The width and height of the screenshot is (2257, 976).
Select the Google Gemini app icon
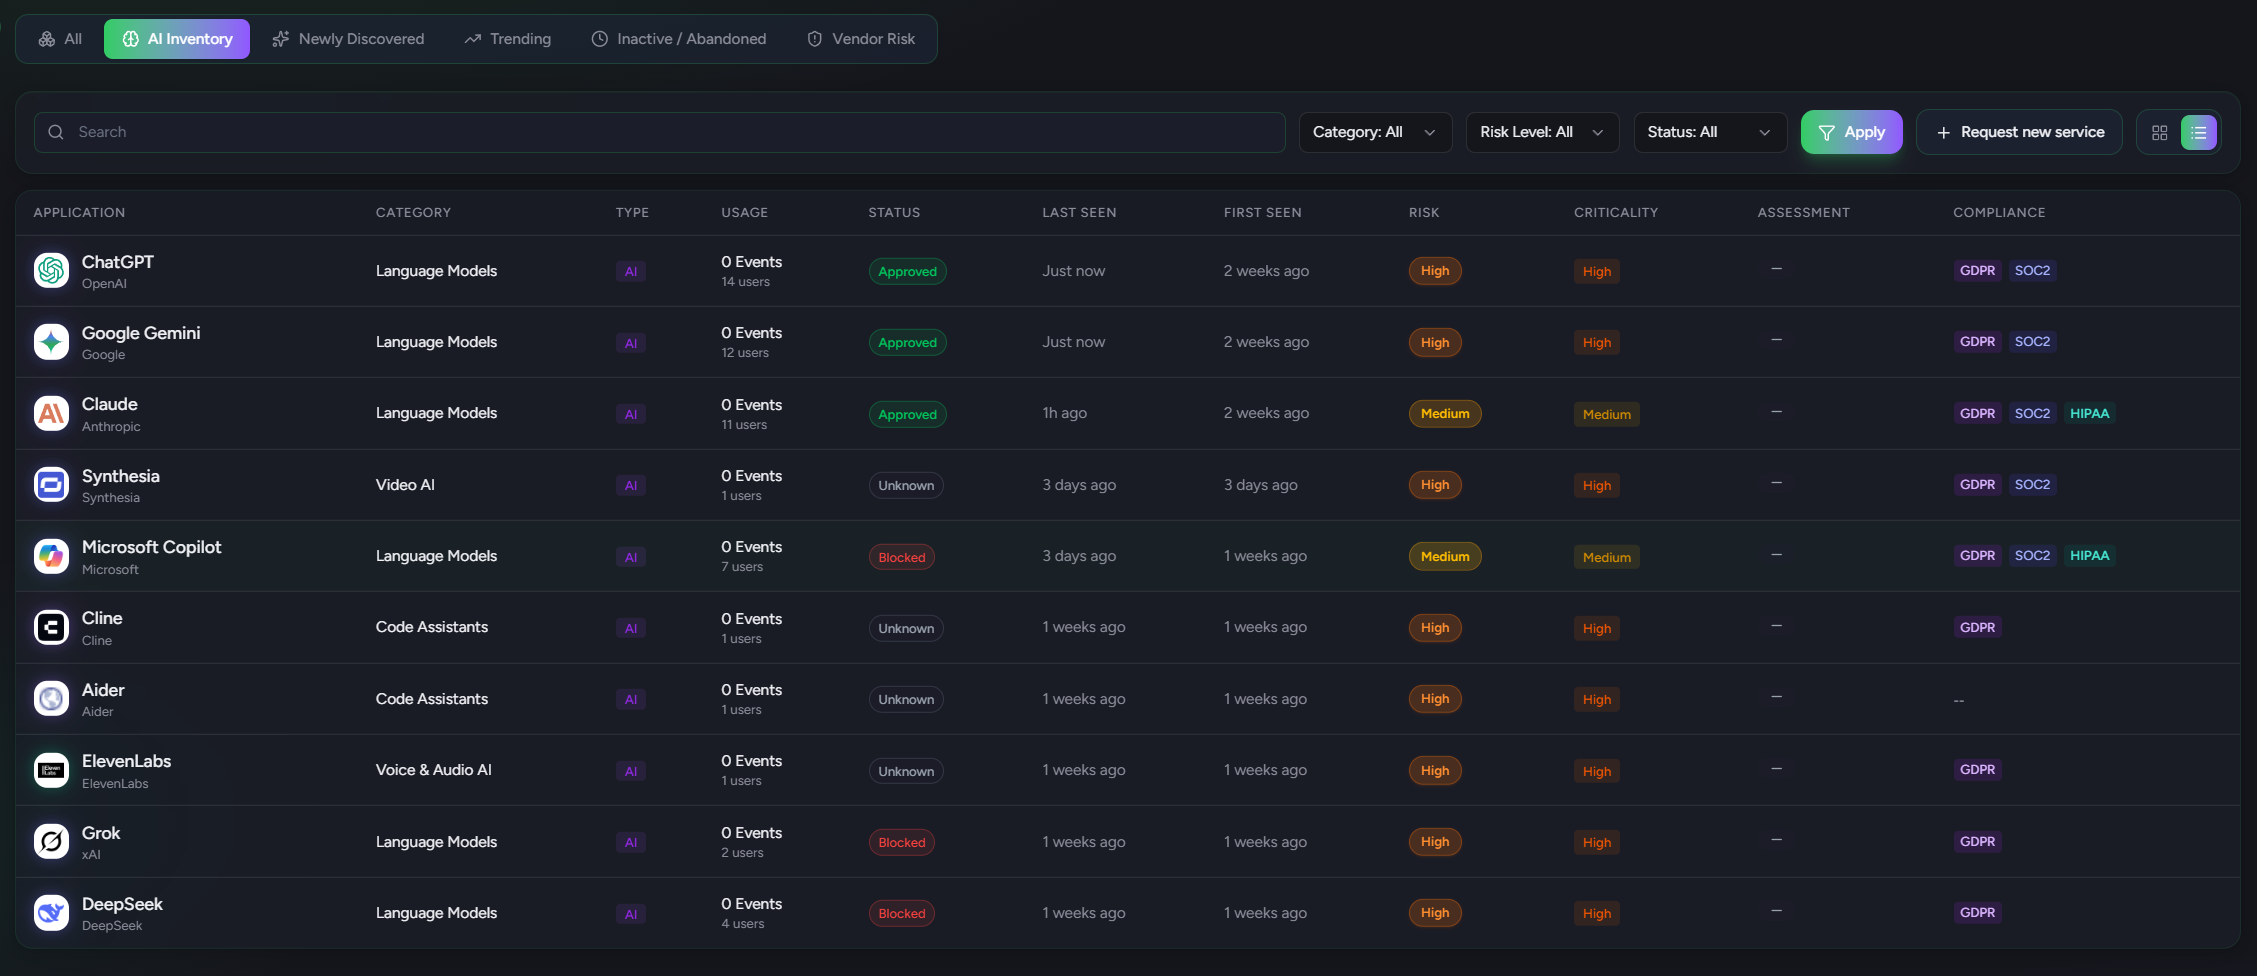[x=51, y=341]
